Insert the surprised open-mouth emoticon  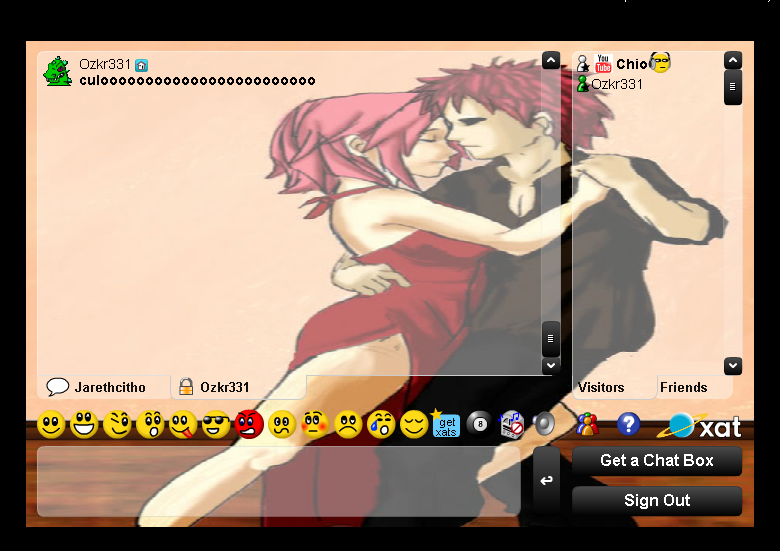pyautogui.click(x=150, y=425)
